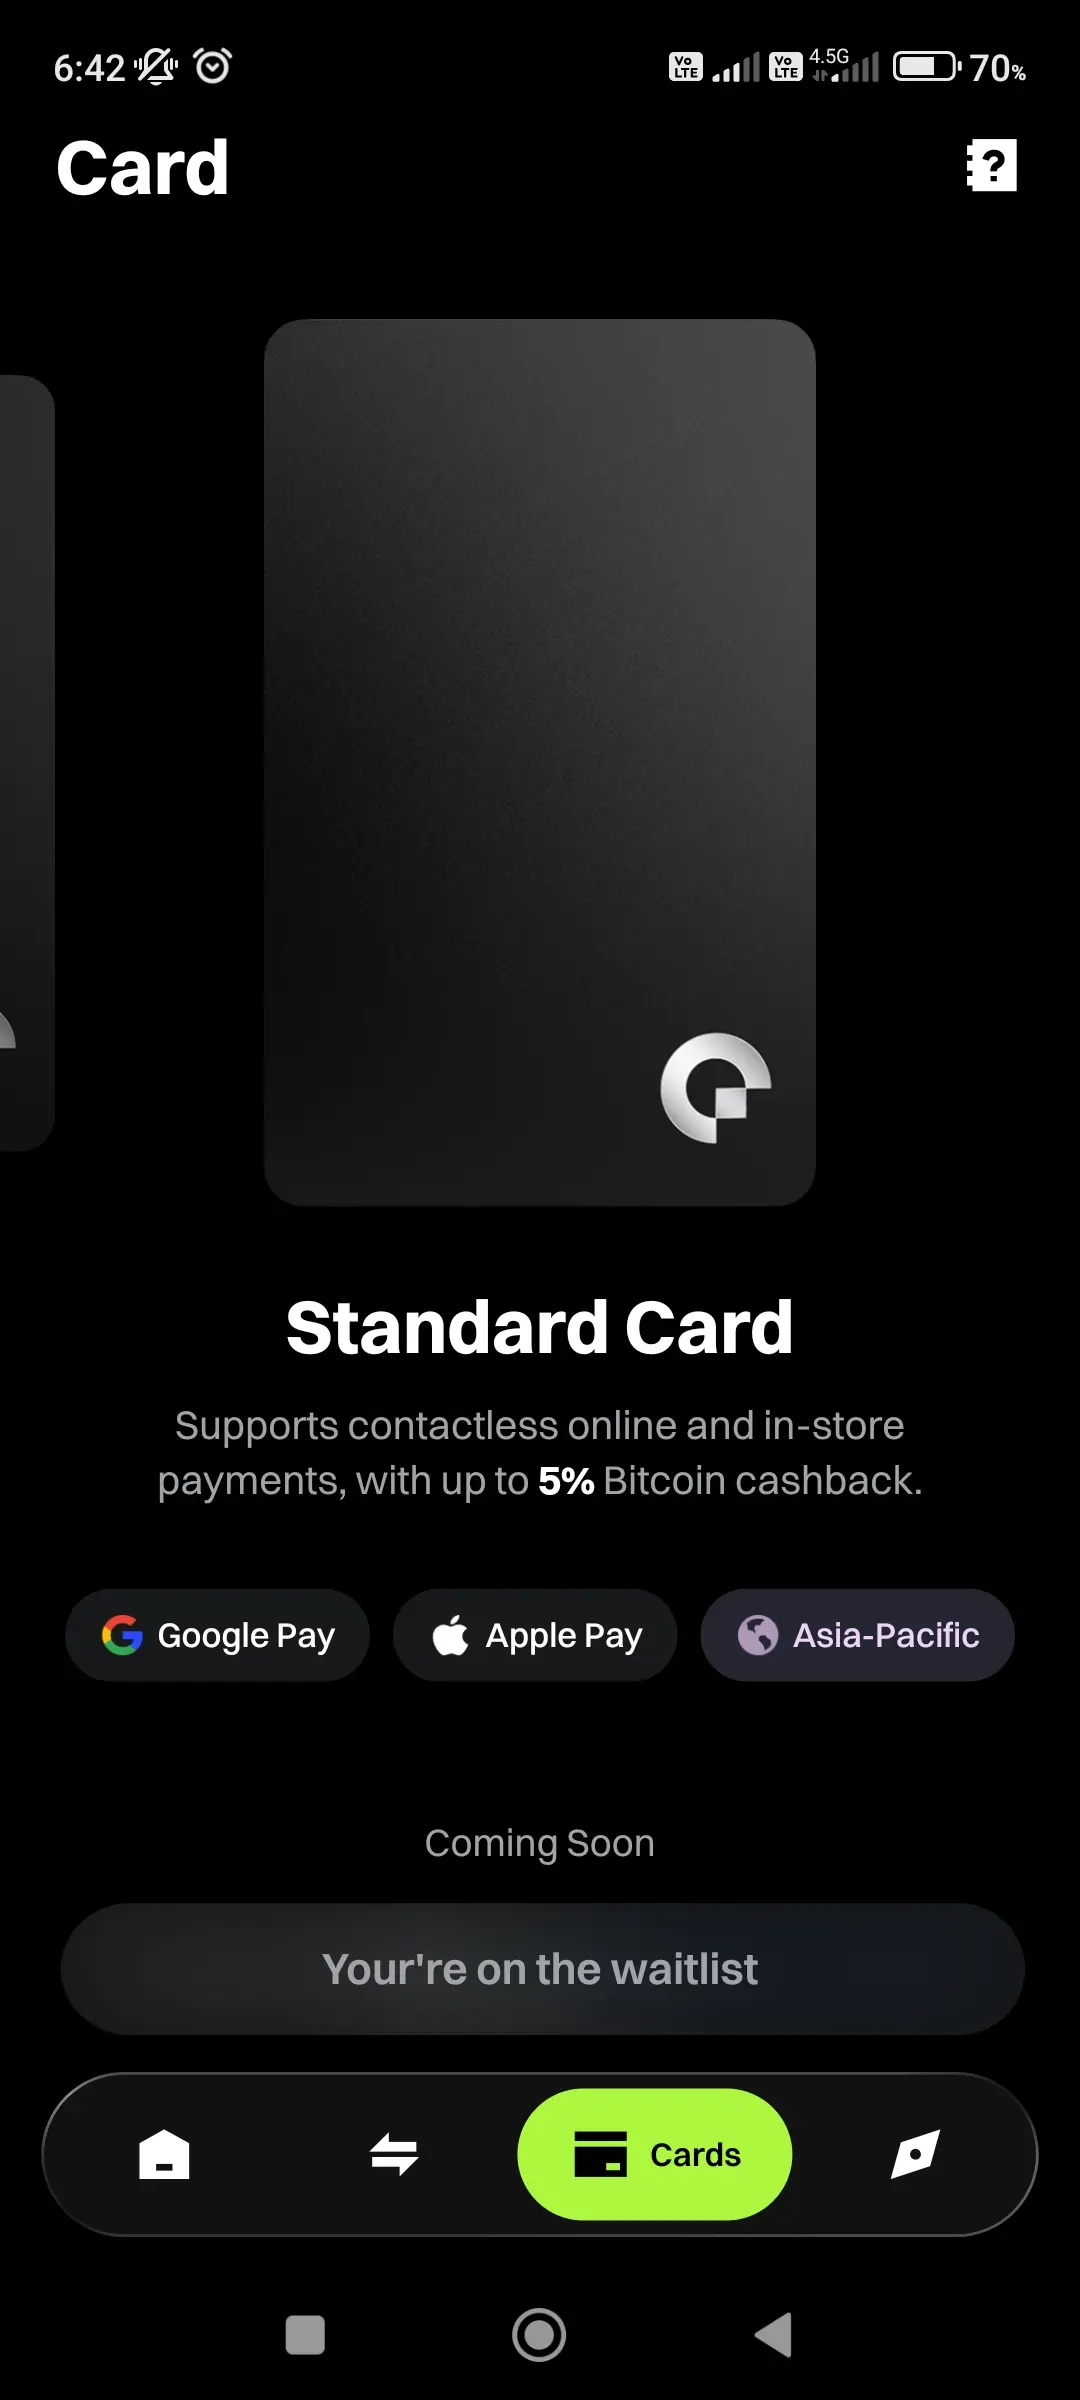Tap the battery indicator in status bar
This screenshot has width=1080, height=2400.
926,67
